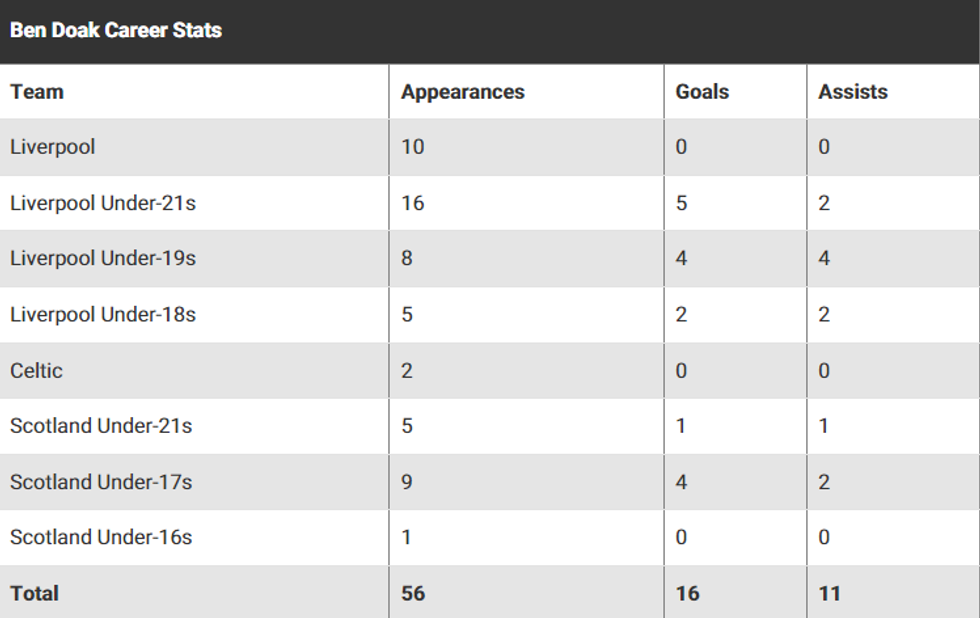Select the total goals value 16
Image resolution: width=980 pixels, height=618 pixels.
pos(688,593)
